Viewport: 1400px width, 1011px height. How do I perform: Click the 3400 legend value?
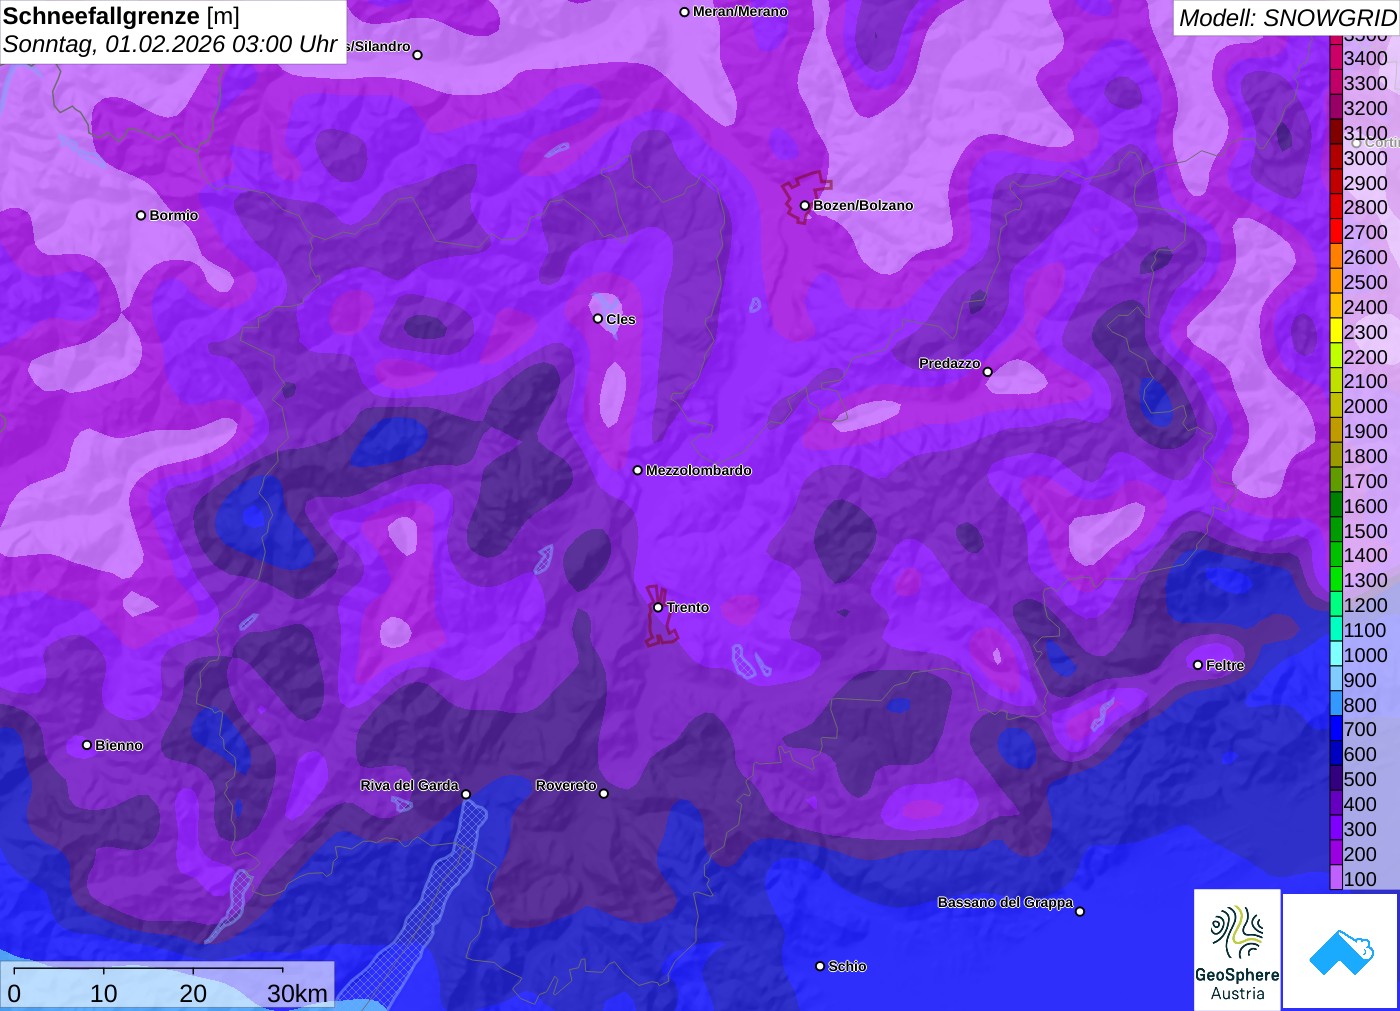(1365, 58)
